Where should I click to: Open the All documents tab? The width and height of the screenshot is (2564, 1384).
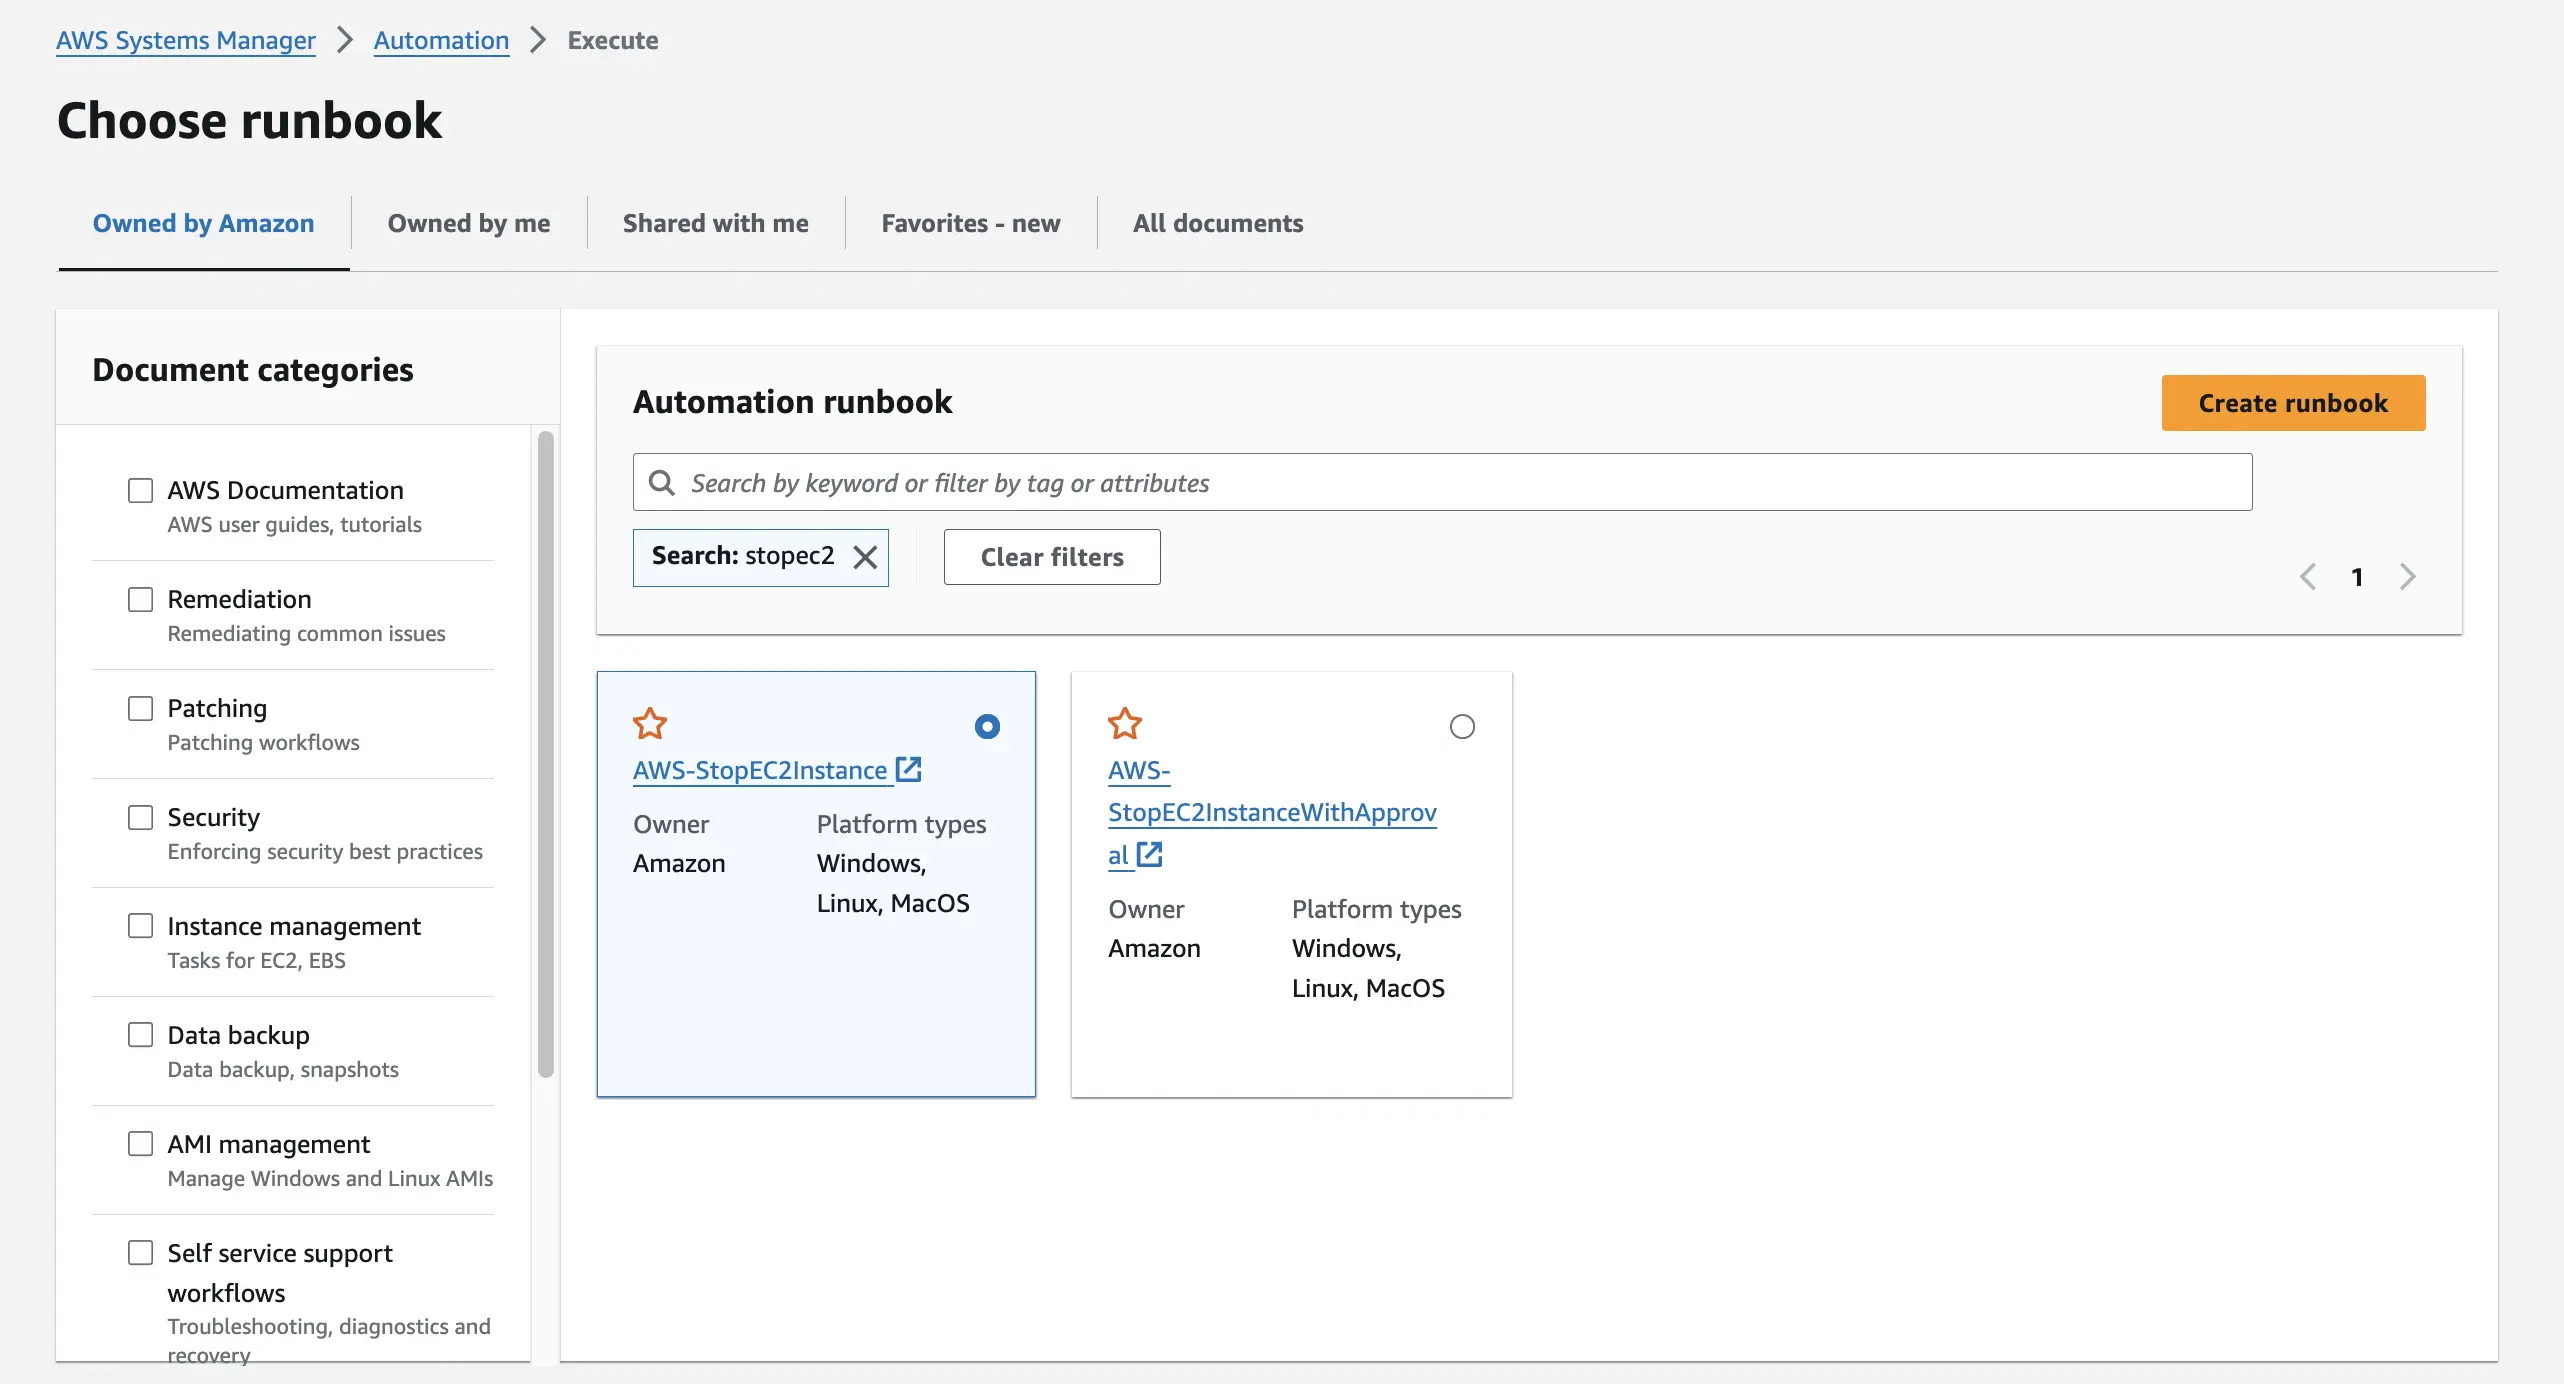(x=1217, y=223)
